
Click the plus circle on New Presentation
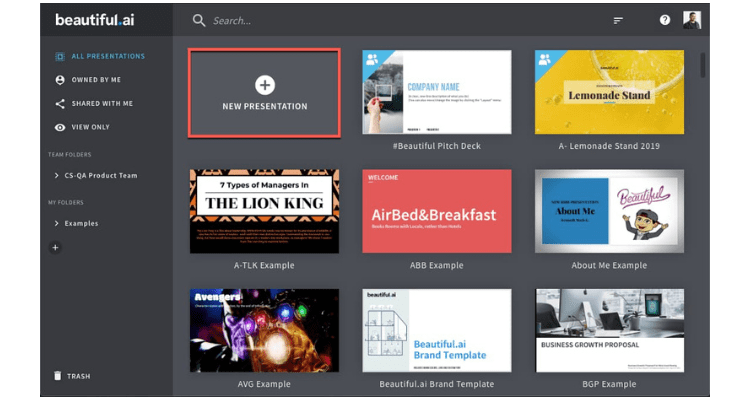pyautogui.click(x=265, y=85)
